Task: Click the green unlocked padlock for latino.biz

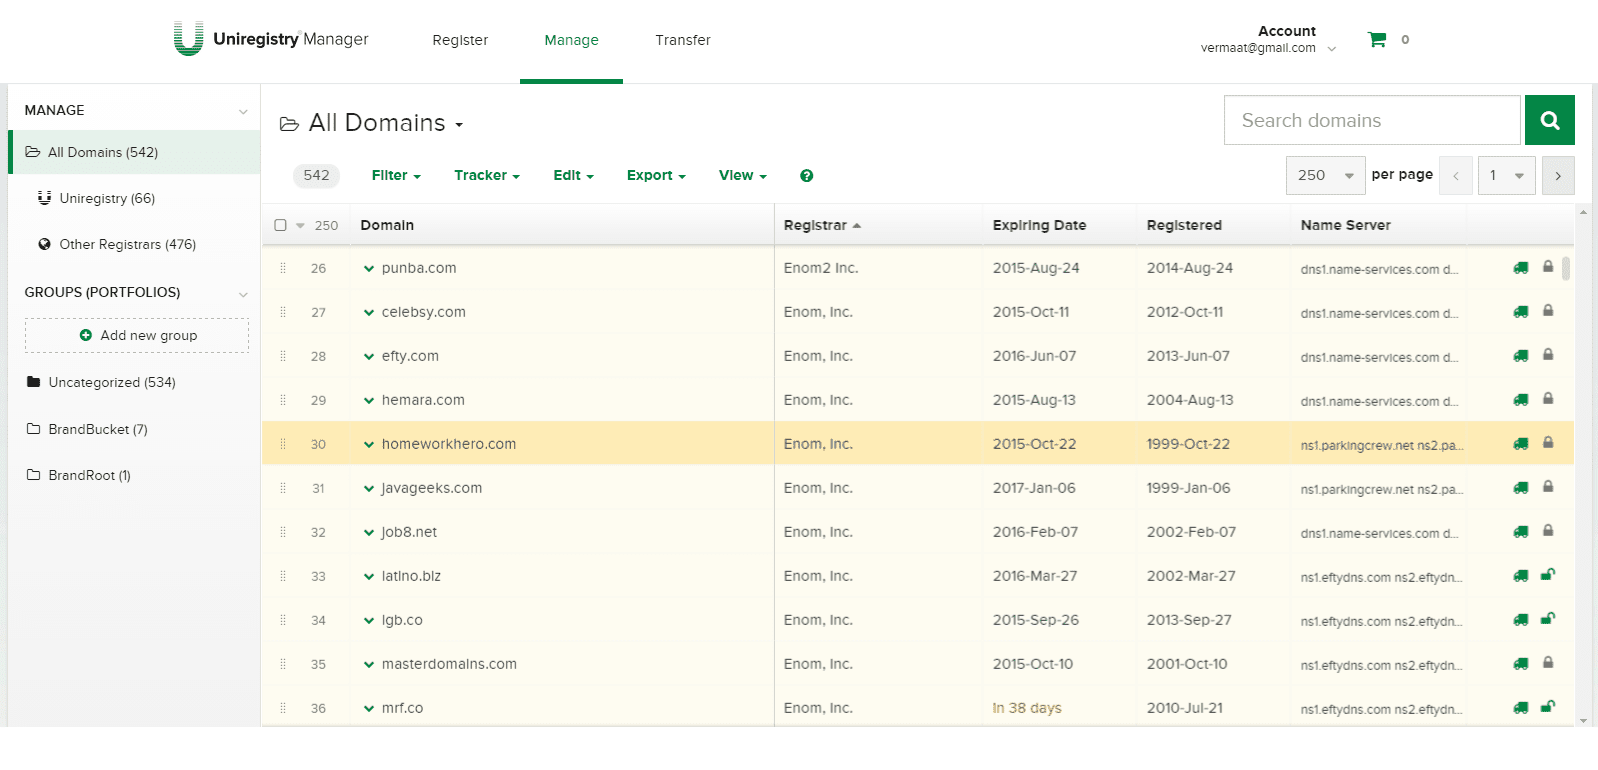Action: (x=1548, y=575)
